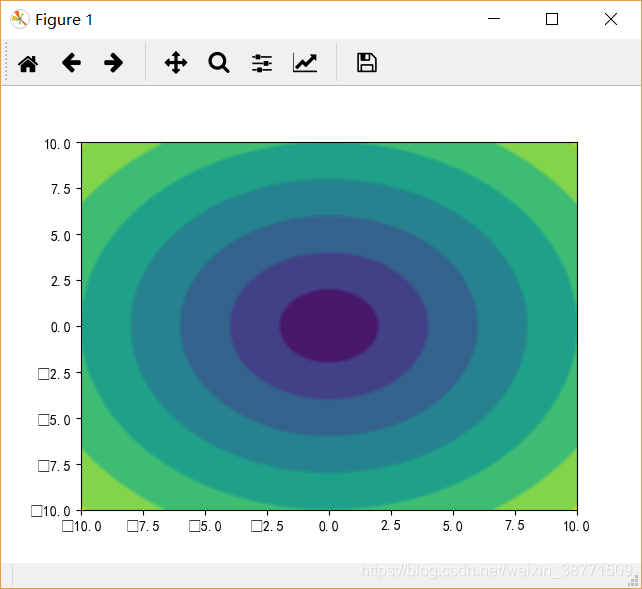Select the Zoom to rectangle tool
This screenshot has width=642, height=589.
(x=219, y=63)
